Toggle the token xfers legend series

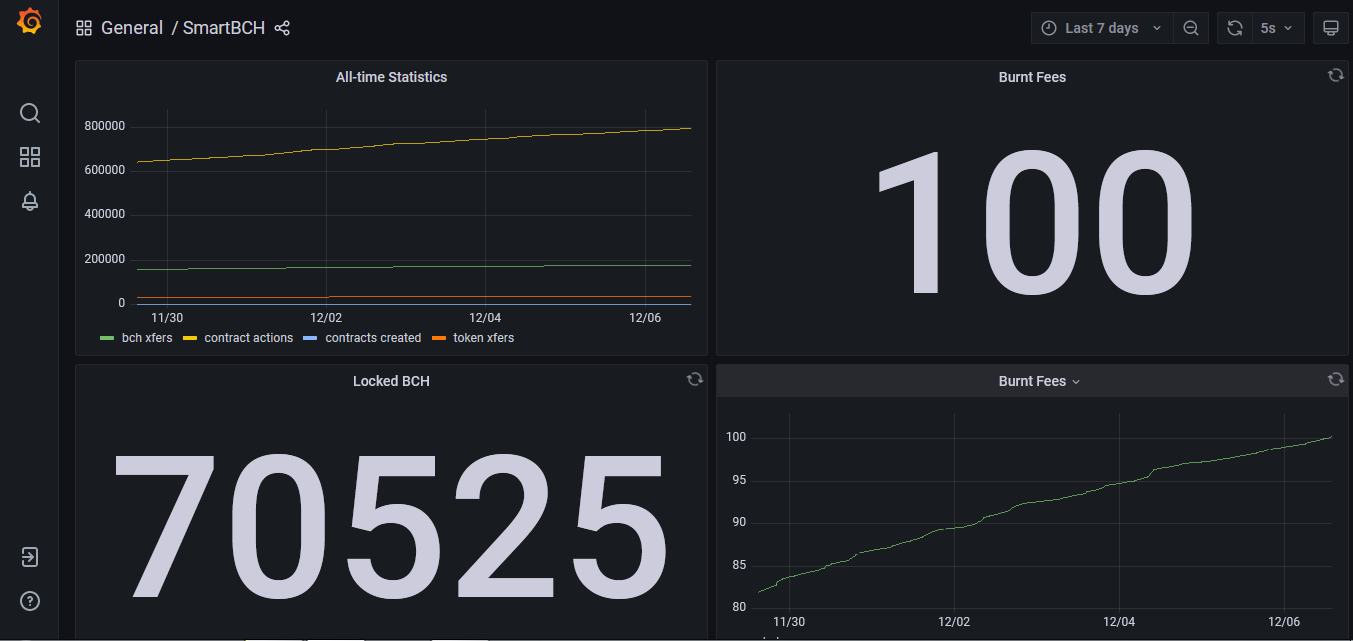coord(473,338)
